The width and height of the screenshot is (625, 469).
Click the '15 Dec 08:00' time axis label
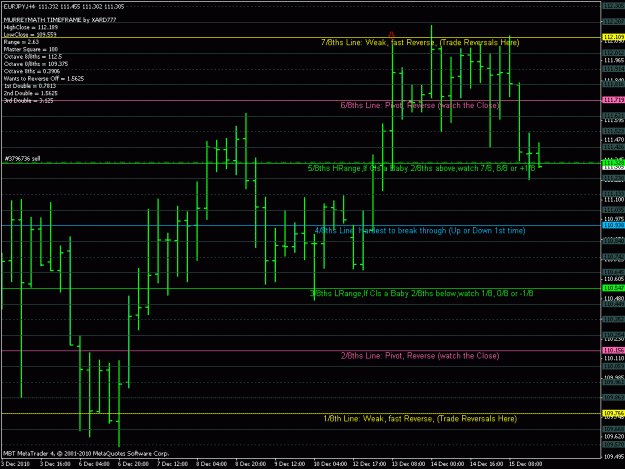[x=526, y=464]
